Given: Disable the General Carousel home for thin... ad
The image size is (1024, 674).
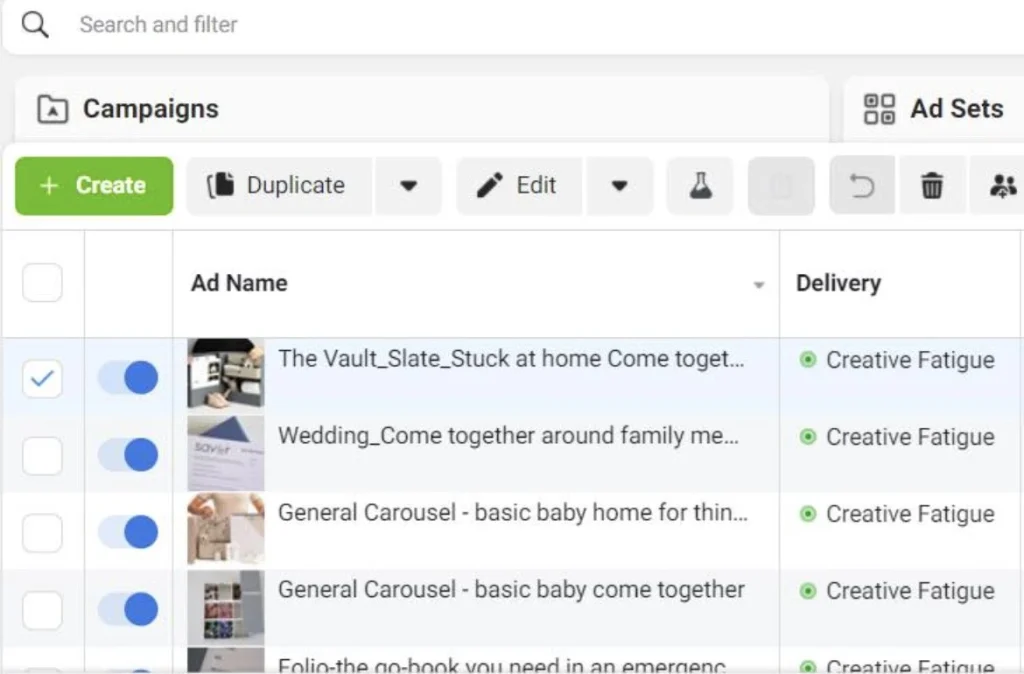Looking at the screenshot, I should 128,532.
